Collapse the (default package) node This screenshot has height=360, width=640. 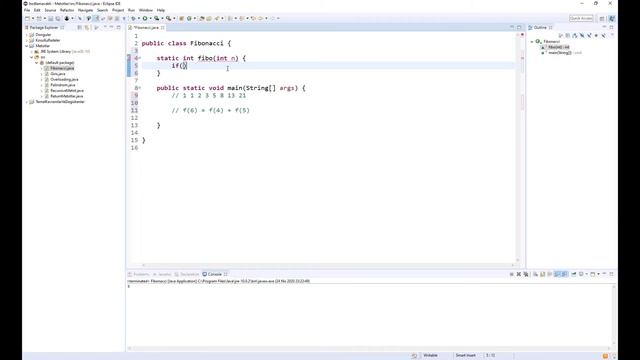pyautogui.click(x=37, y=62)
